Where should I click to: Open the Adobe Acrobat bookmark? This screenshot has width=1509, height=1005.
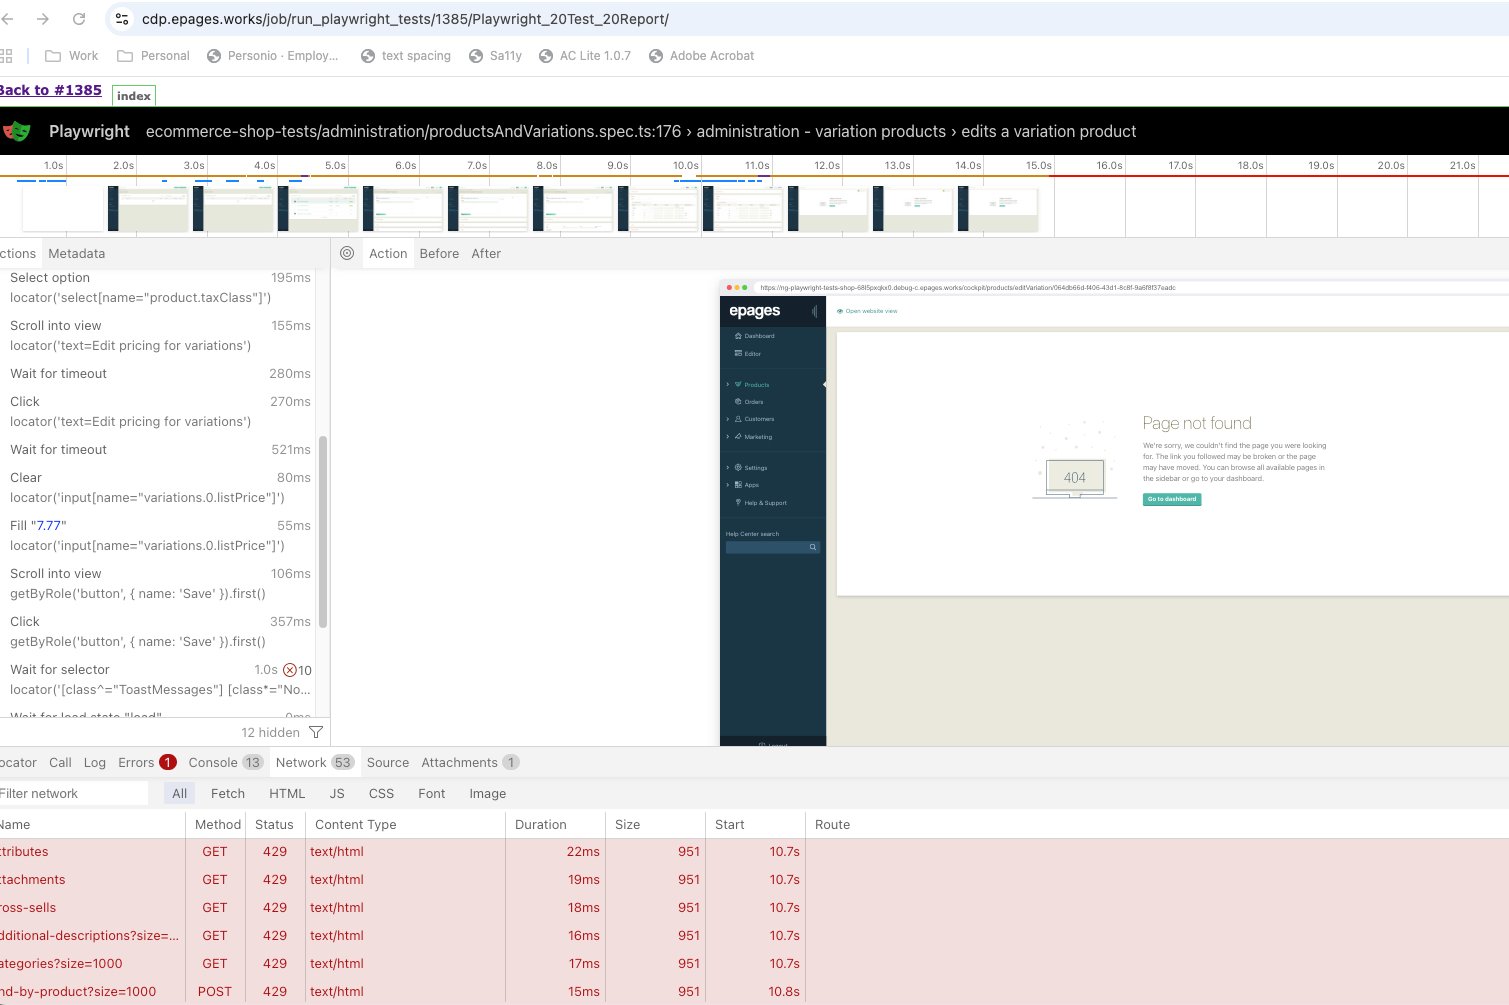pos(701,56)
